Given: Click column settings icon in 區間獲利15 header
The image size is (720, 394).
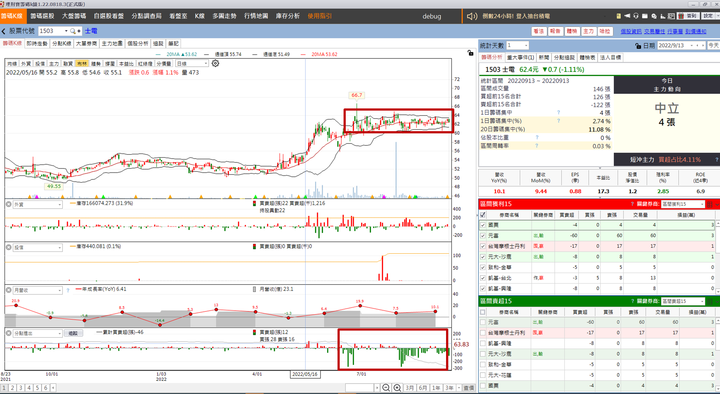Looking at the screenshot, I should [x=710, y=204].
